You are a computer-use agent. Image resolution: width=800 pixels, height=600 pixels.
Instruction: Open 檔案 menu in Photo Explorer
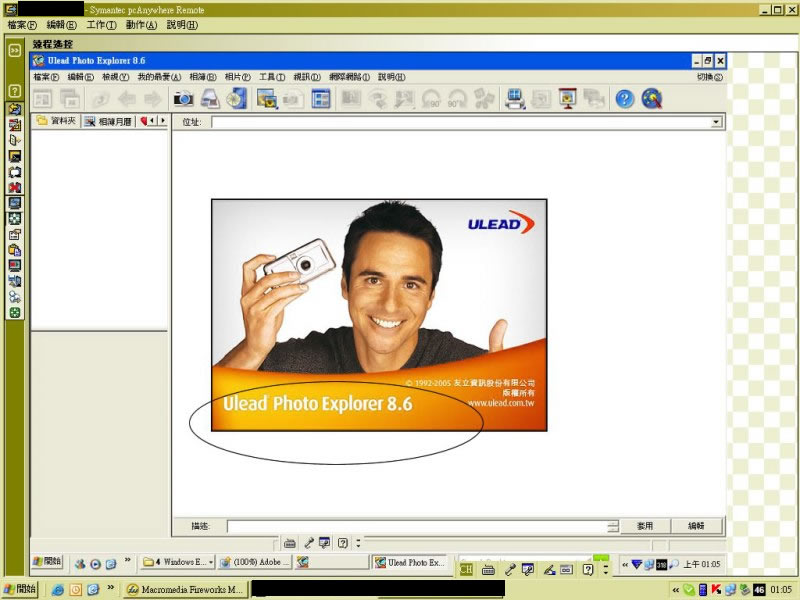point(46,77)
